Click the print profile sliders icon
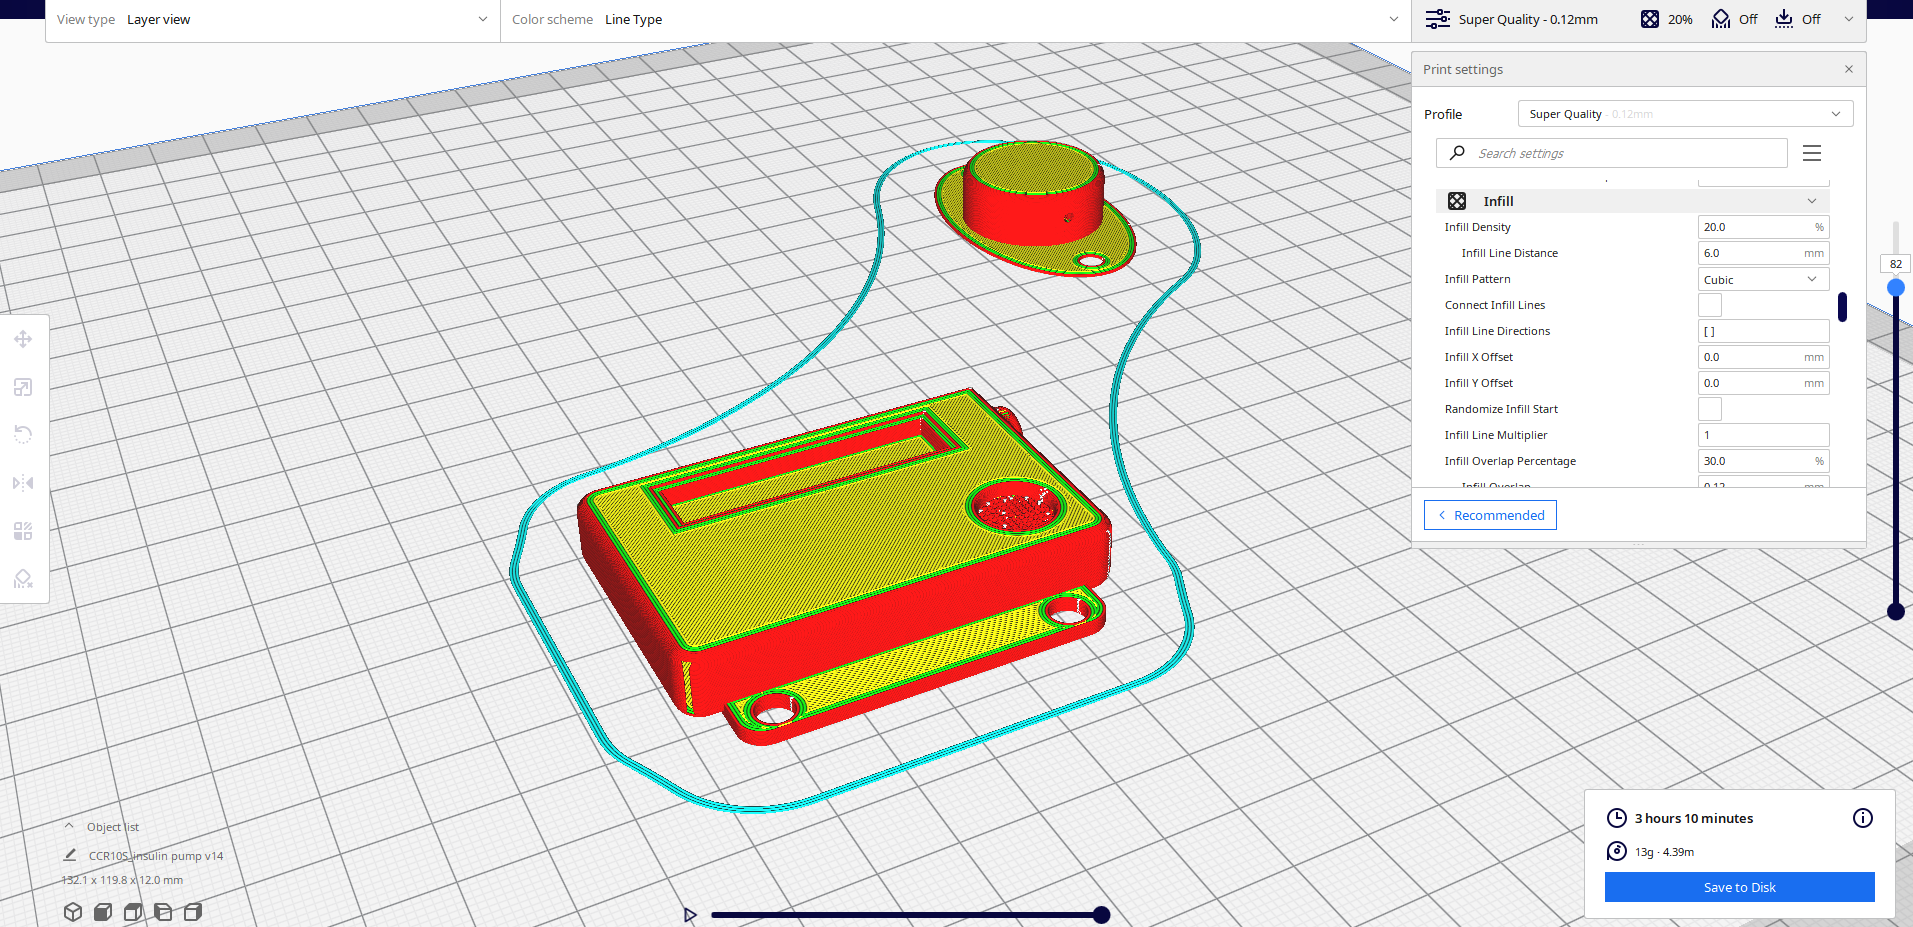 click(1438, 19)
